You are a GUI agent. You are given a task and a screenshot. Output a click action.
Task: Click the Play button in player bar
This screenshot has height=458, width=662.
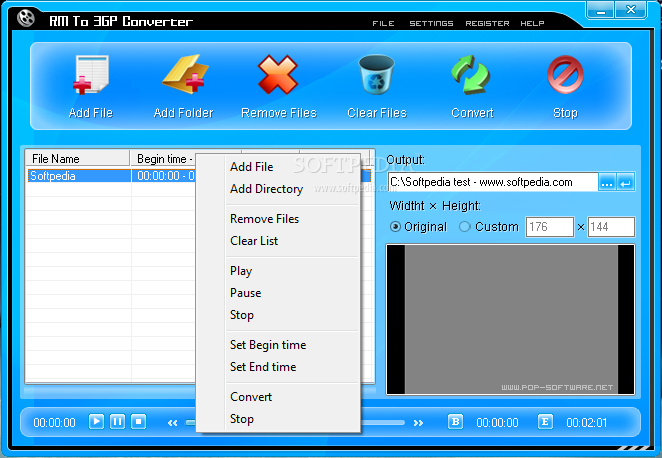point(96,421)
